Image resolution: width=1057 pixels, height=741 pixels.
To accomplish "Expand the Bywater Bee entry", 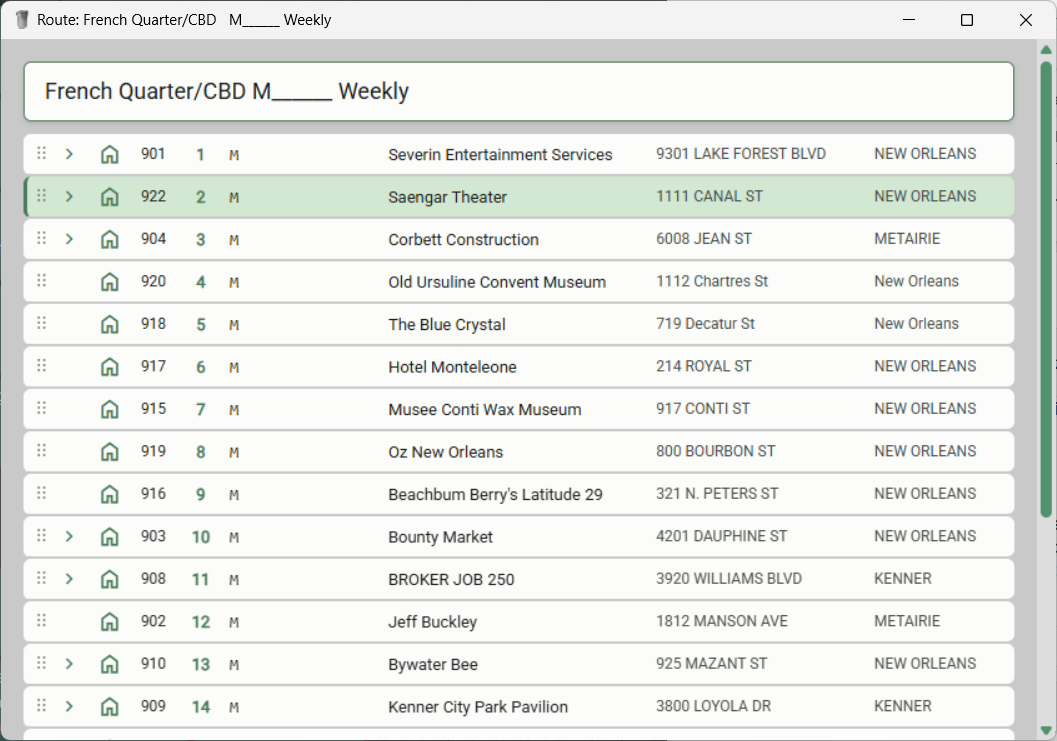I will click(x=69, y=664).
